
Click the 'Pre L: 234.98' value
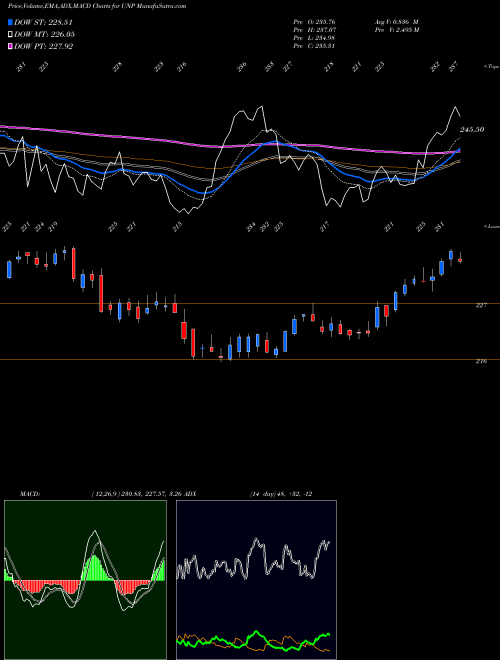[314, 38]
